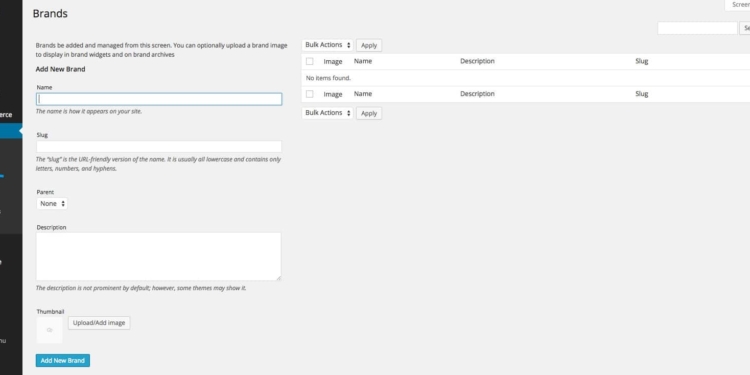Click the brand search input field

697,28
